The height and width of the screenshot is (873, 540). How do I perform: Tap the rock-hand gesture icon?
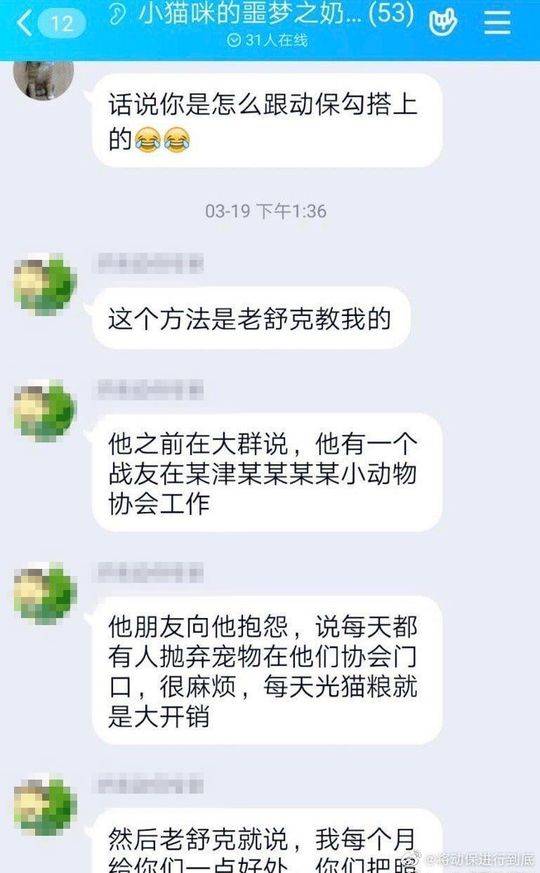tap(443, 22)
